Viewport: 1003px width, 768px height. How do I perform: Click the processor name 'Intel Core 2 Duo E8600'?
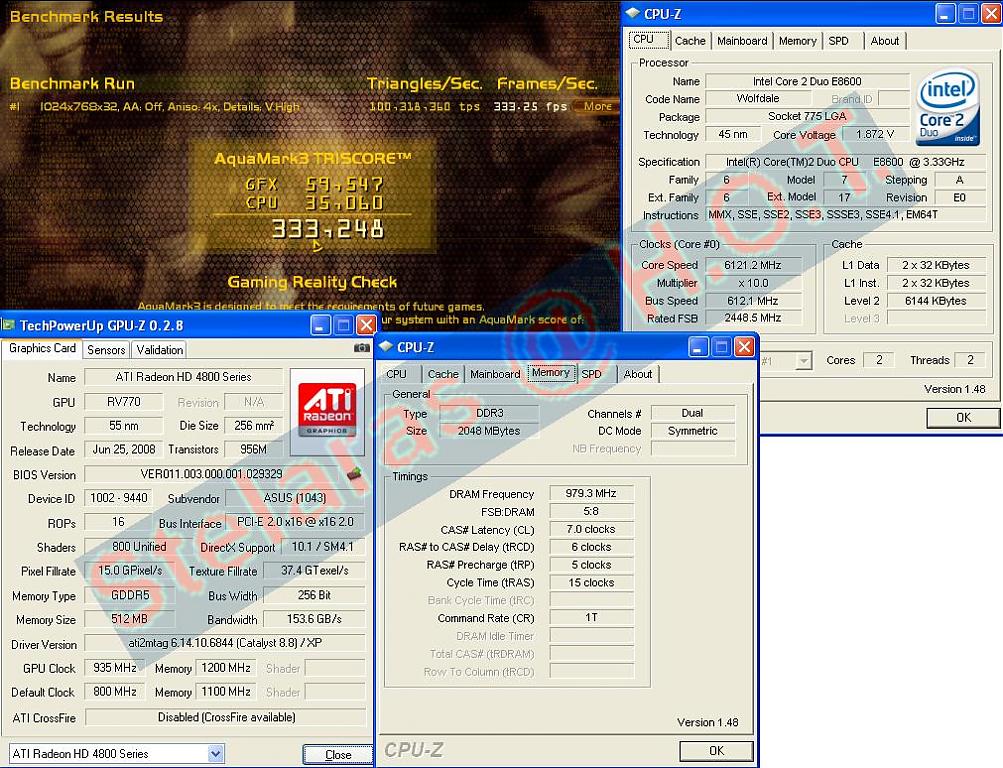click(x=807, y=81)
